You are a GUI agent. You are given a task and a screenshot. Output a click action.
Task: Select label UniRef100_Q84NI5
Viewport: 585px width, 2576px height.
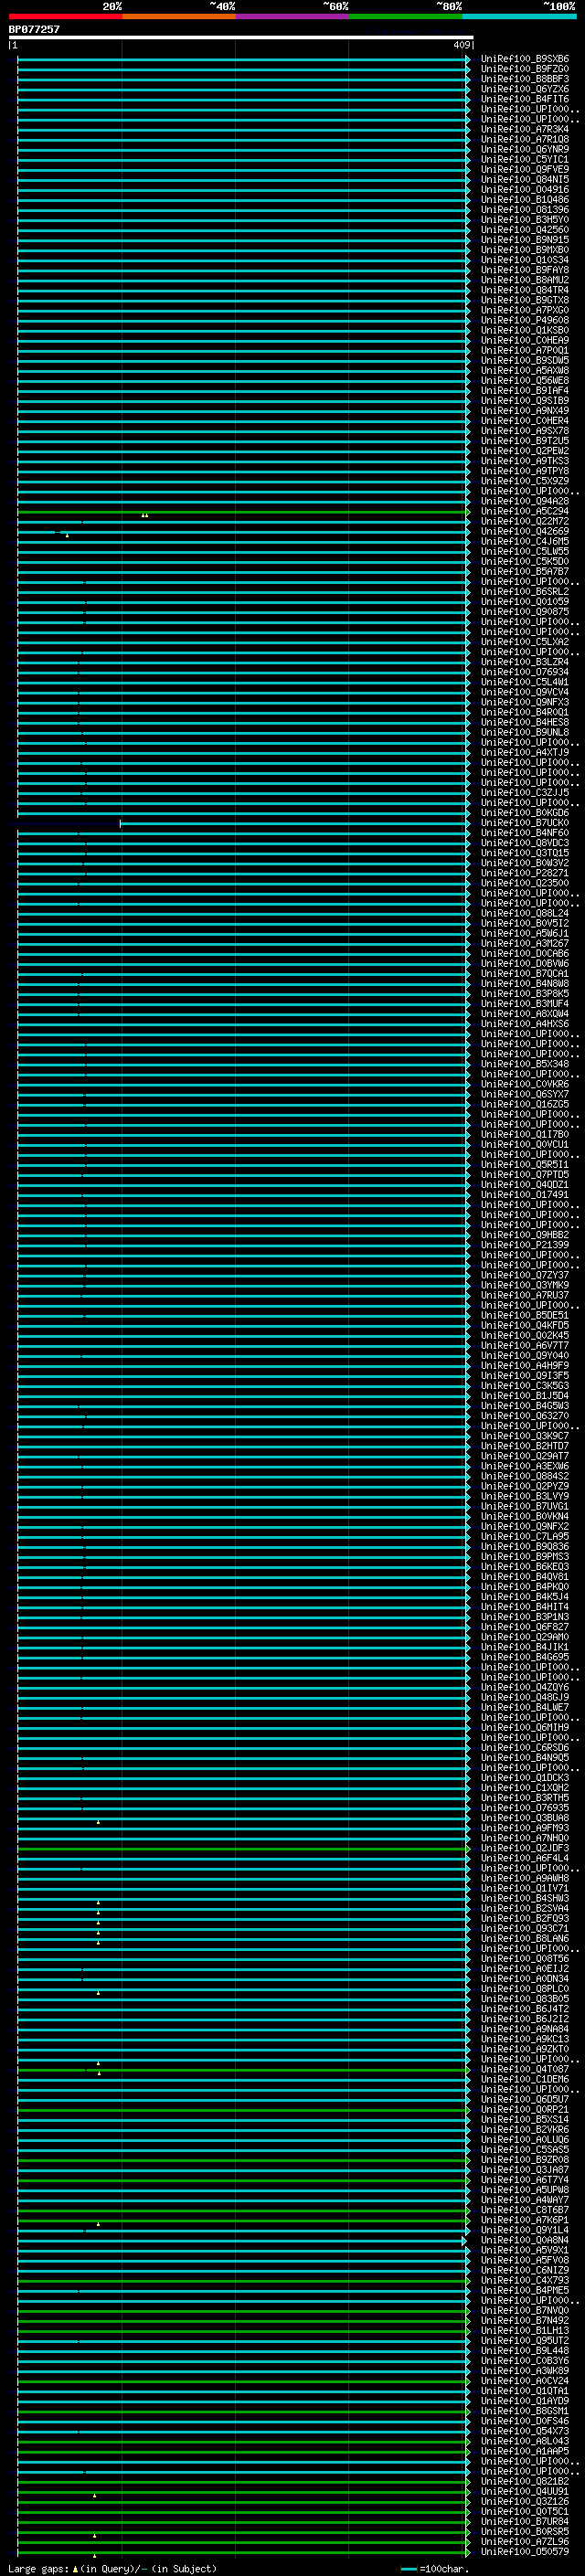coord(524,179)
